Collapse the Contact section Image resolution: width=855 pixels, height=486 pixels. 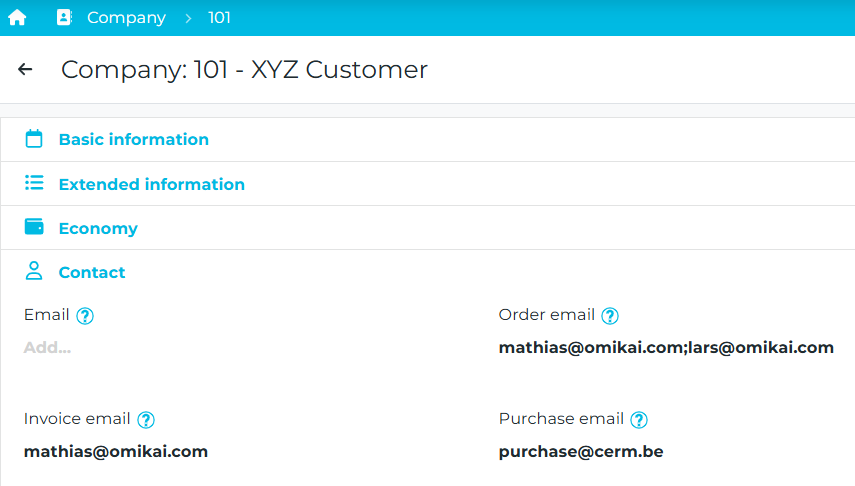click(92, 272)
